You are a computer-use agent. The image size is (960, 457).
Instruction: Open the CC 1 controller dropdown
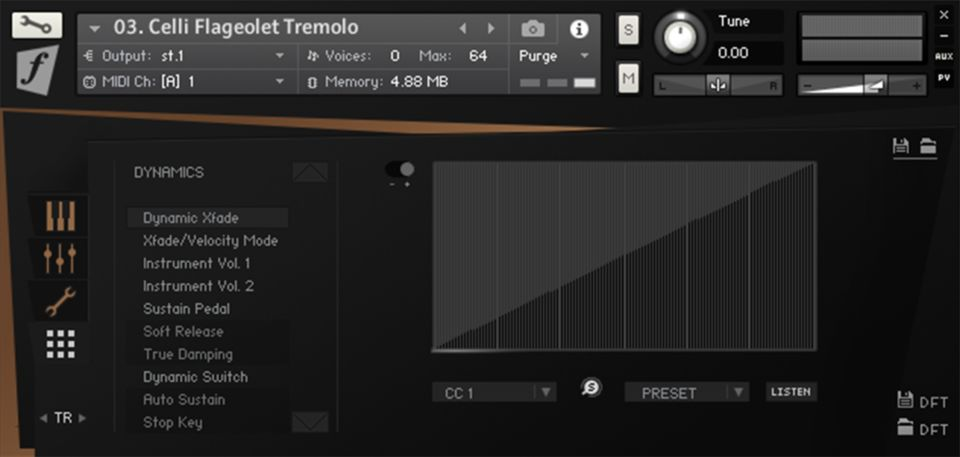point(495,392)
